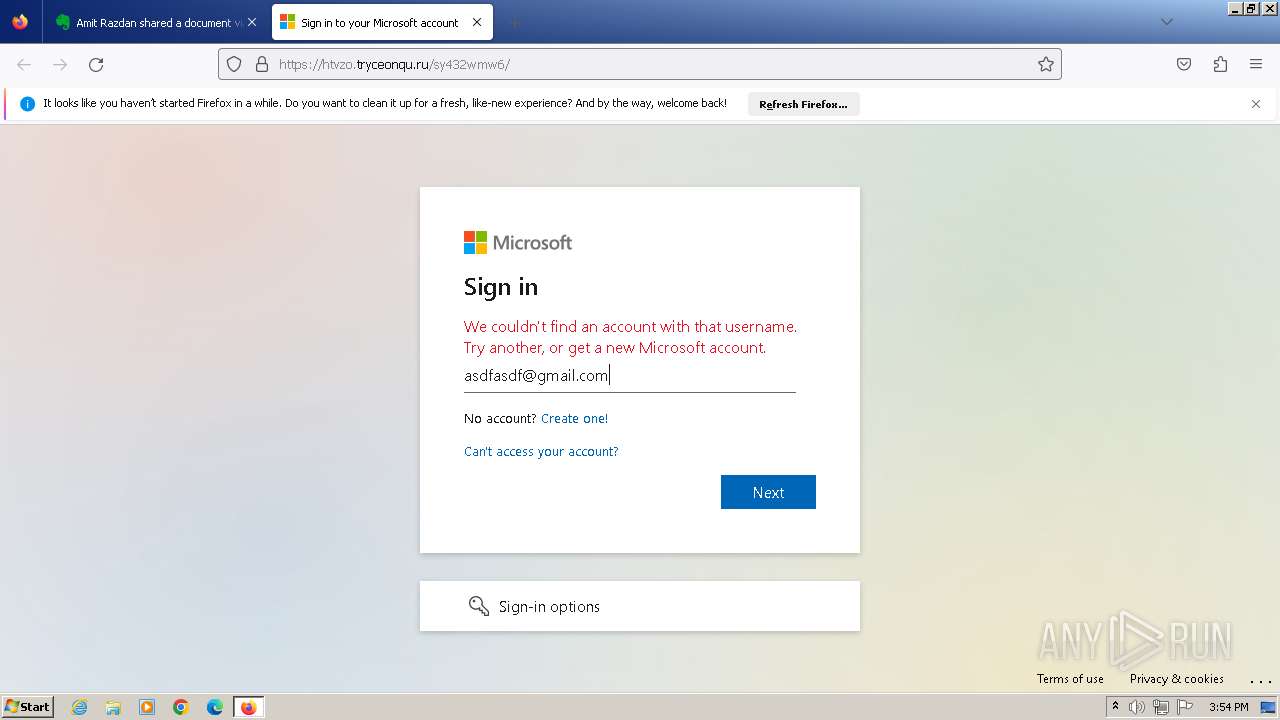Open Action Center flag tray icon
The height and width of the screenshot is (720, 1280).
[x=1185, y=707]
